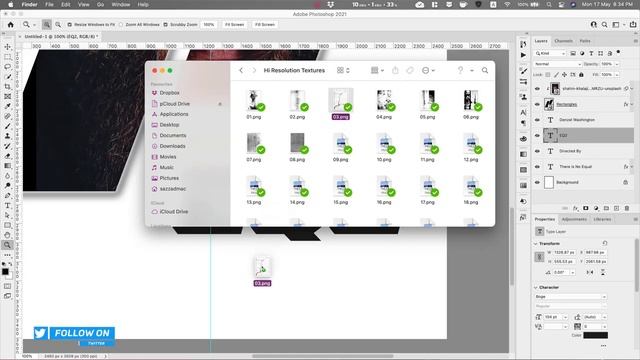
Task: Flip horizontal in Transform section
Action: coord(590,272)
